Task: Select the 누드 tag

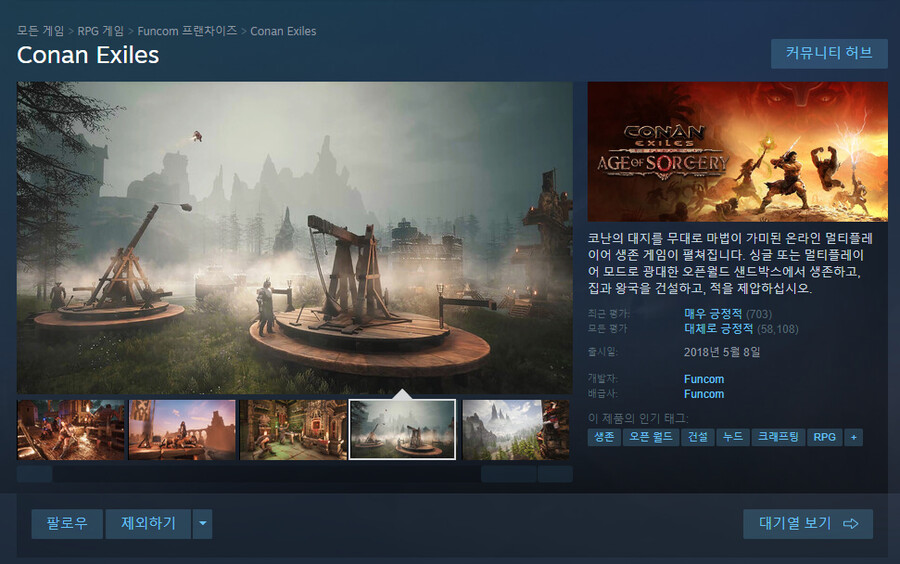Action: 732,437
